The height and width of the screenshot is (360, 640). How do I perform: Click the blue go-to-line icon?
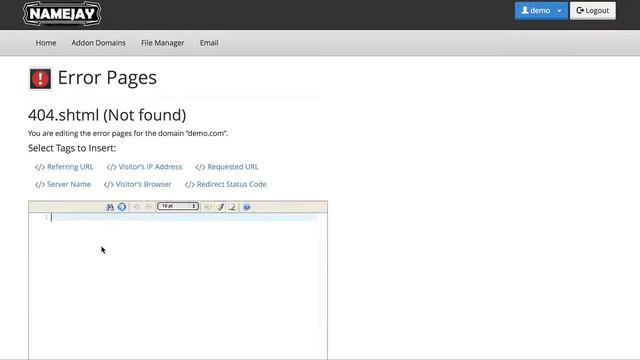[x=122, y=207]
